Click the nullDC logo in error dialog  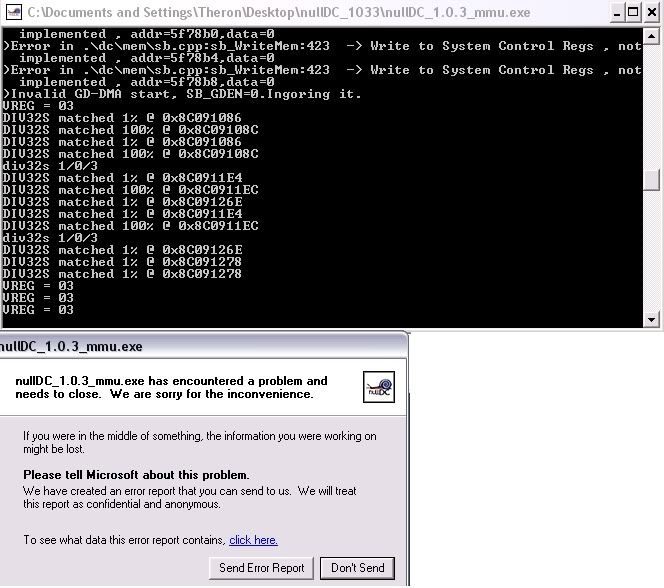tap(379, 388)
